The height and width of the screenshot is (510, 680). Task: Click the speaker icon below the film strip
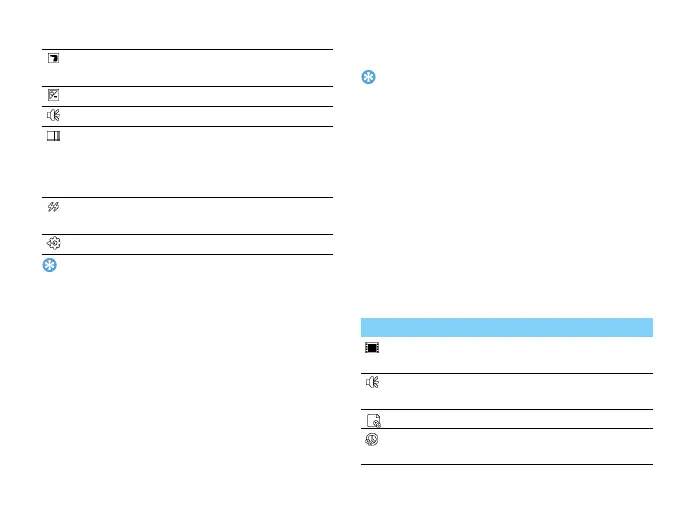372,382
